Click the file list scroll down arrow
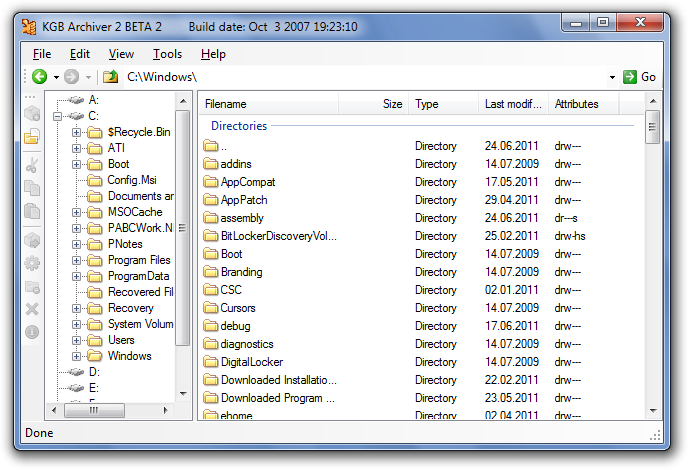 653,411
